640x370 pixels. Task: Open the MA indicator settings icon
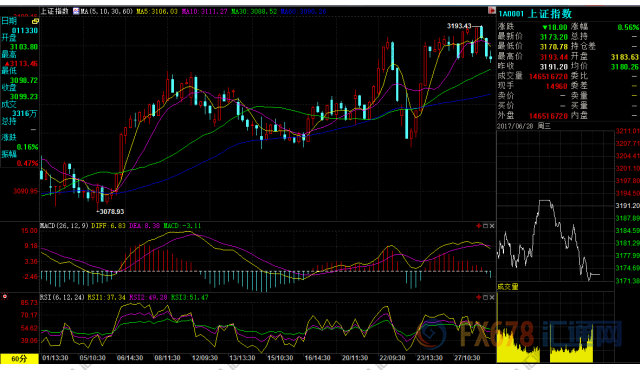76,11
